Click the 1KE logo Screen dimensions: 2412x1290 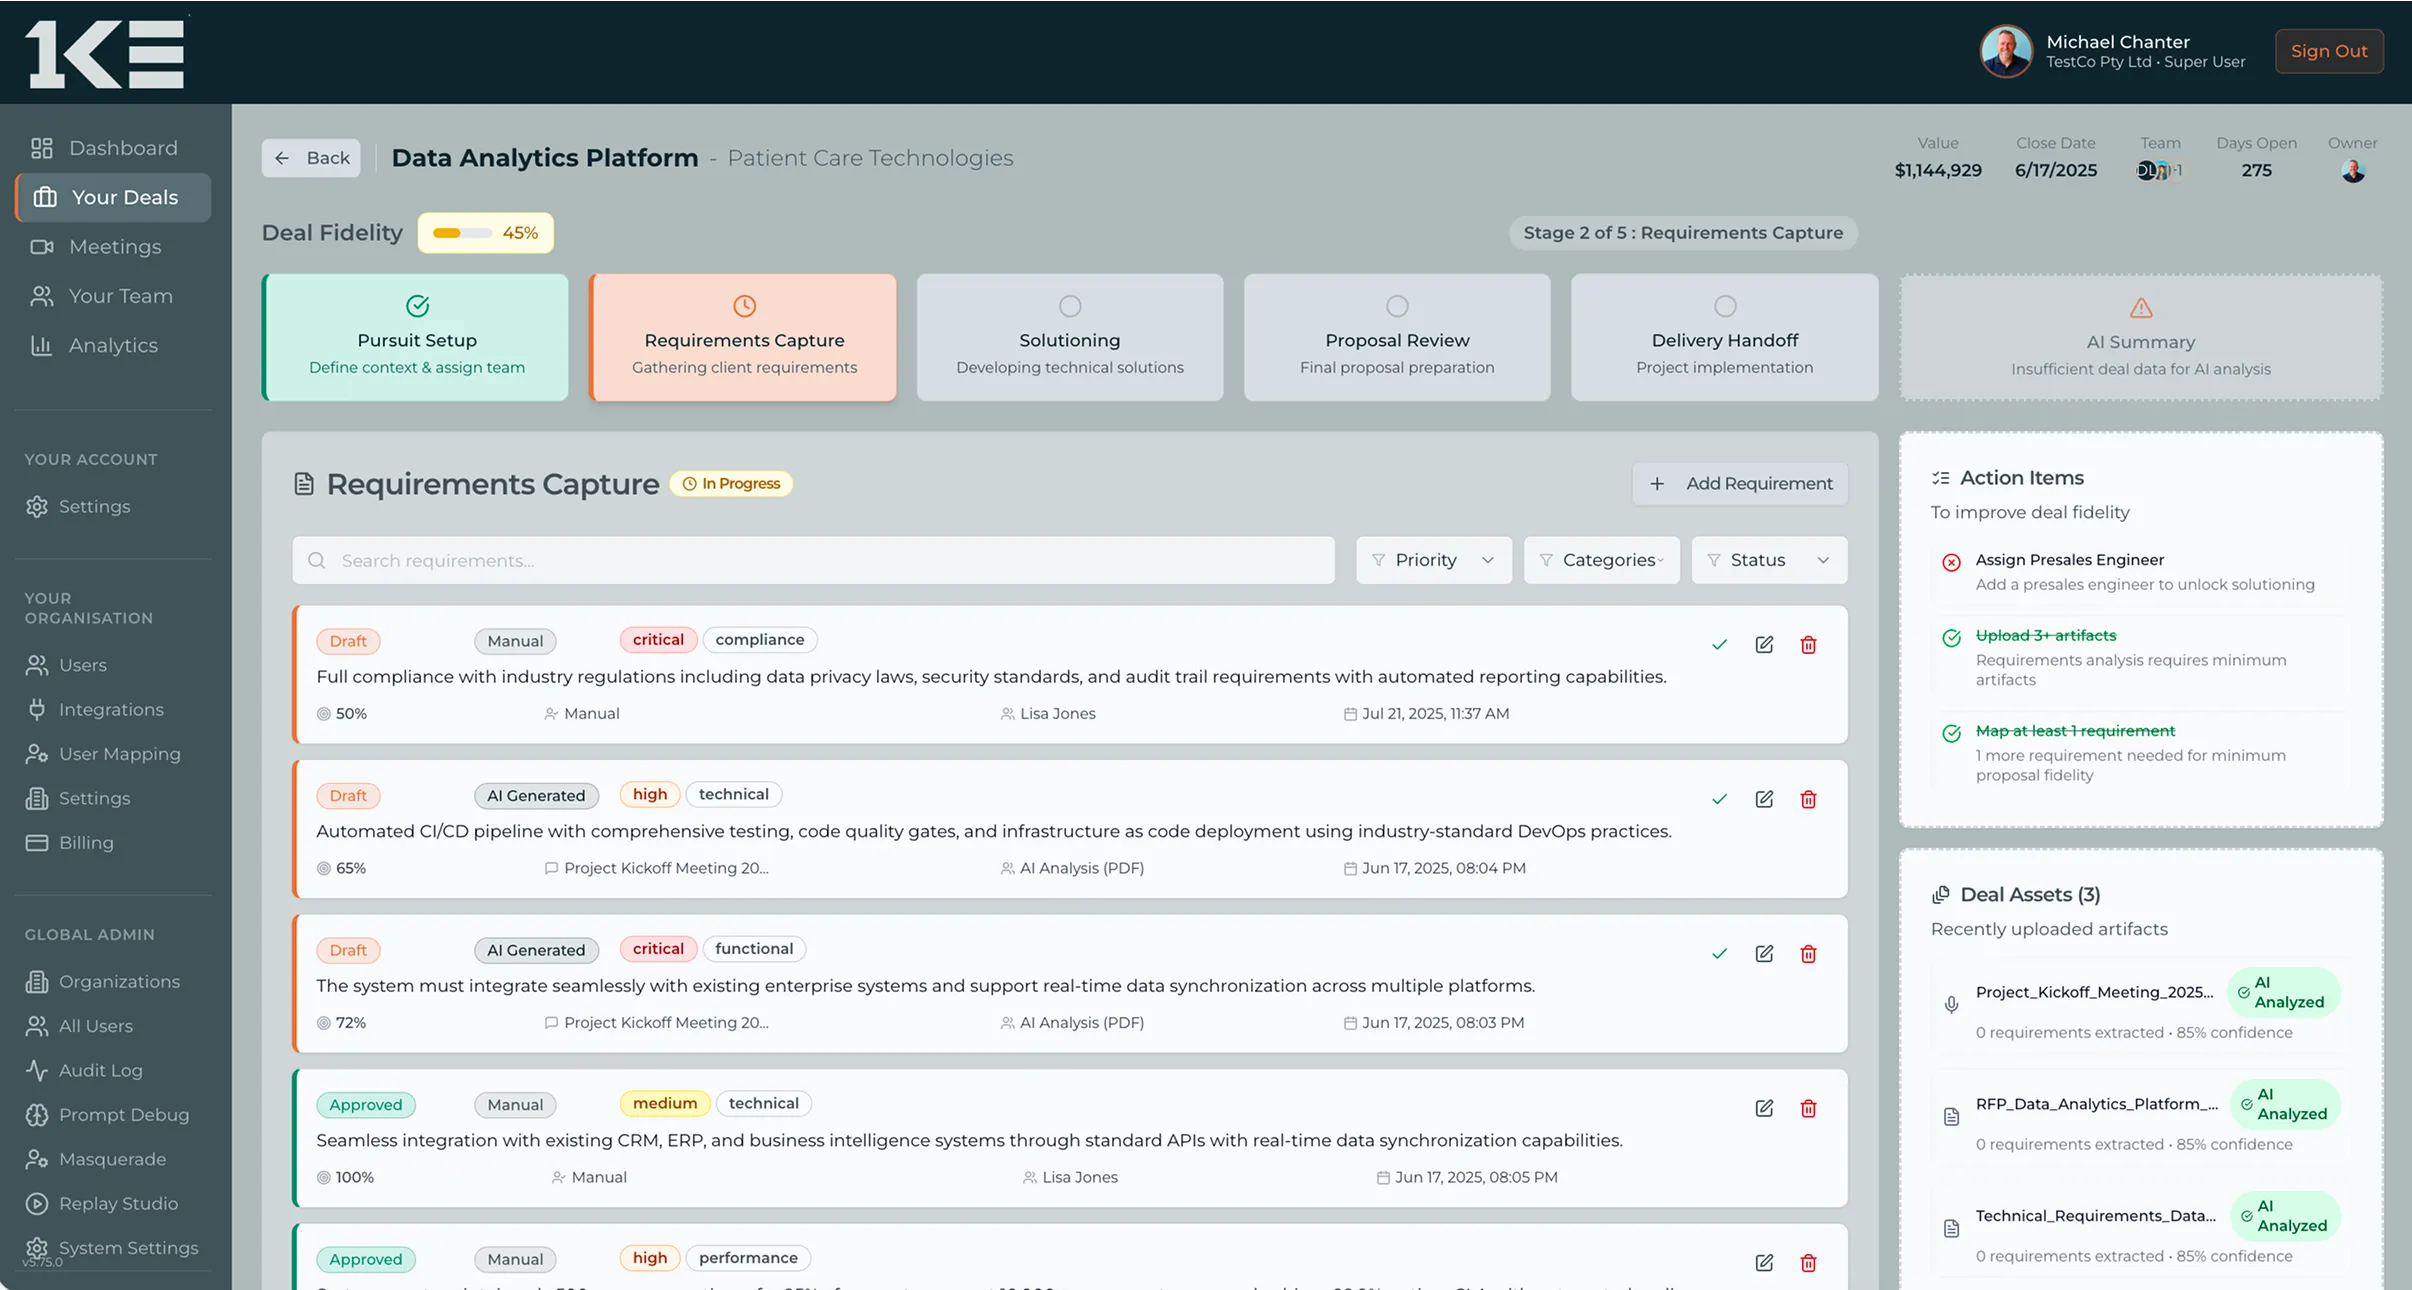tap(105, 54)
